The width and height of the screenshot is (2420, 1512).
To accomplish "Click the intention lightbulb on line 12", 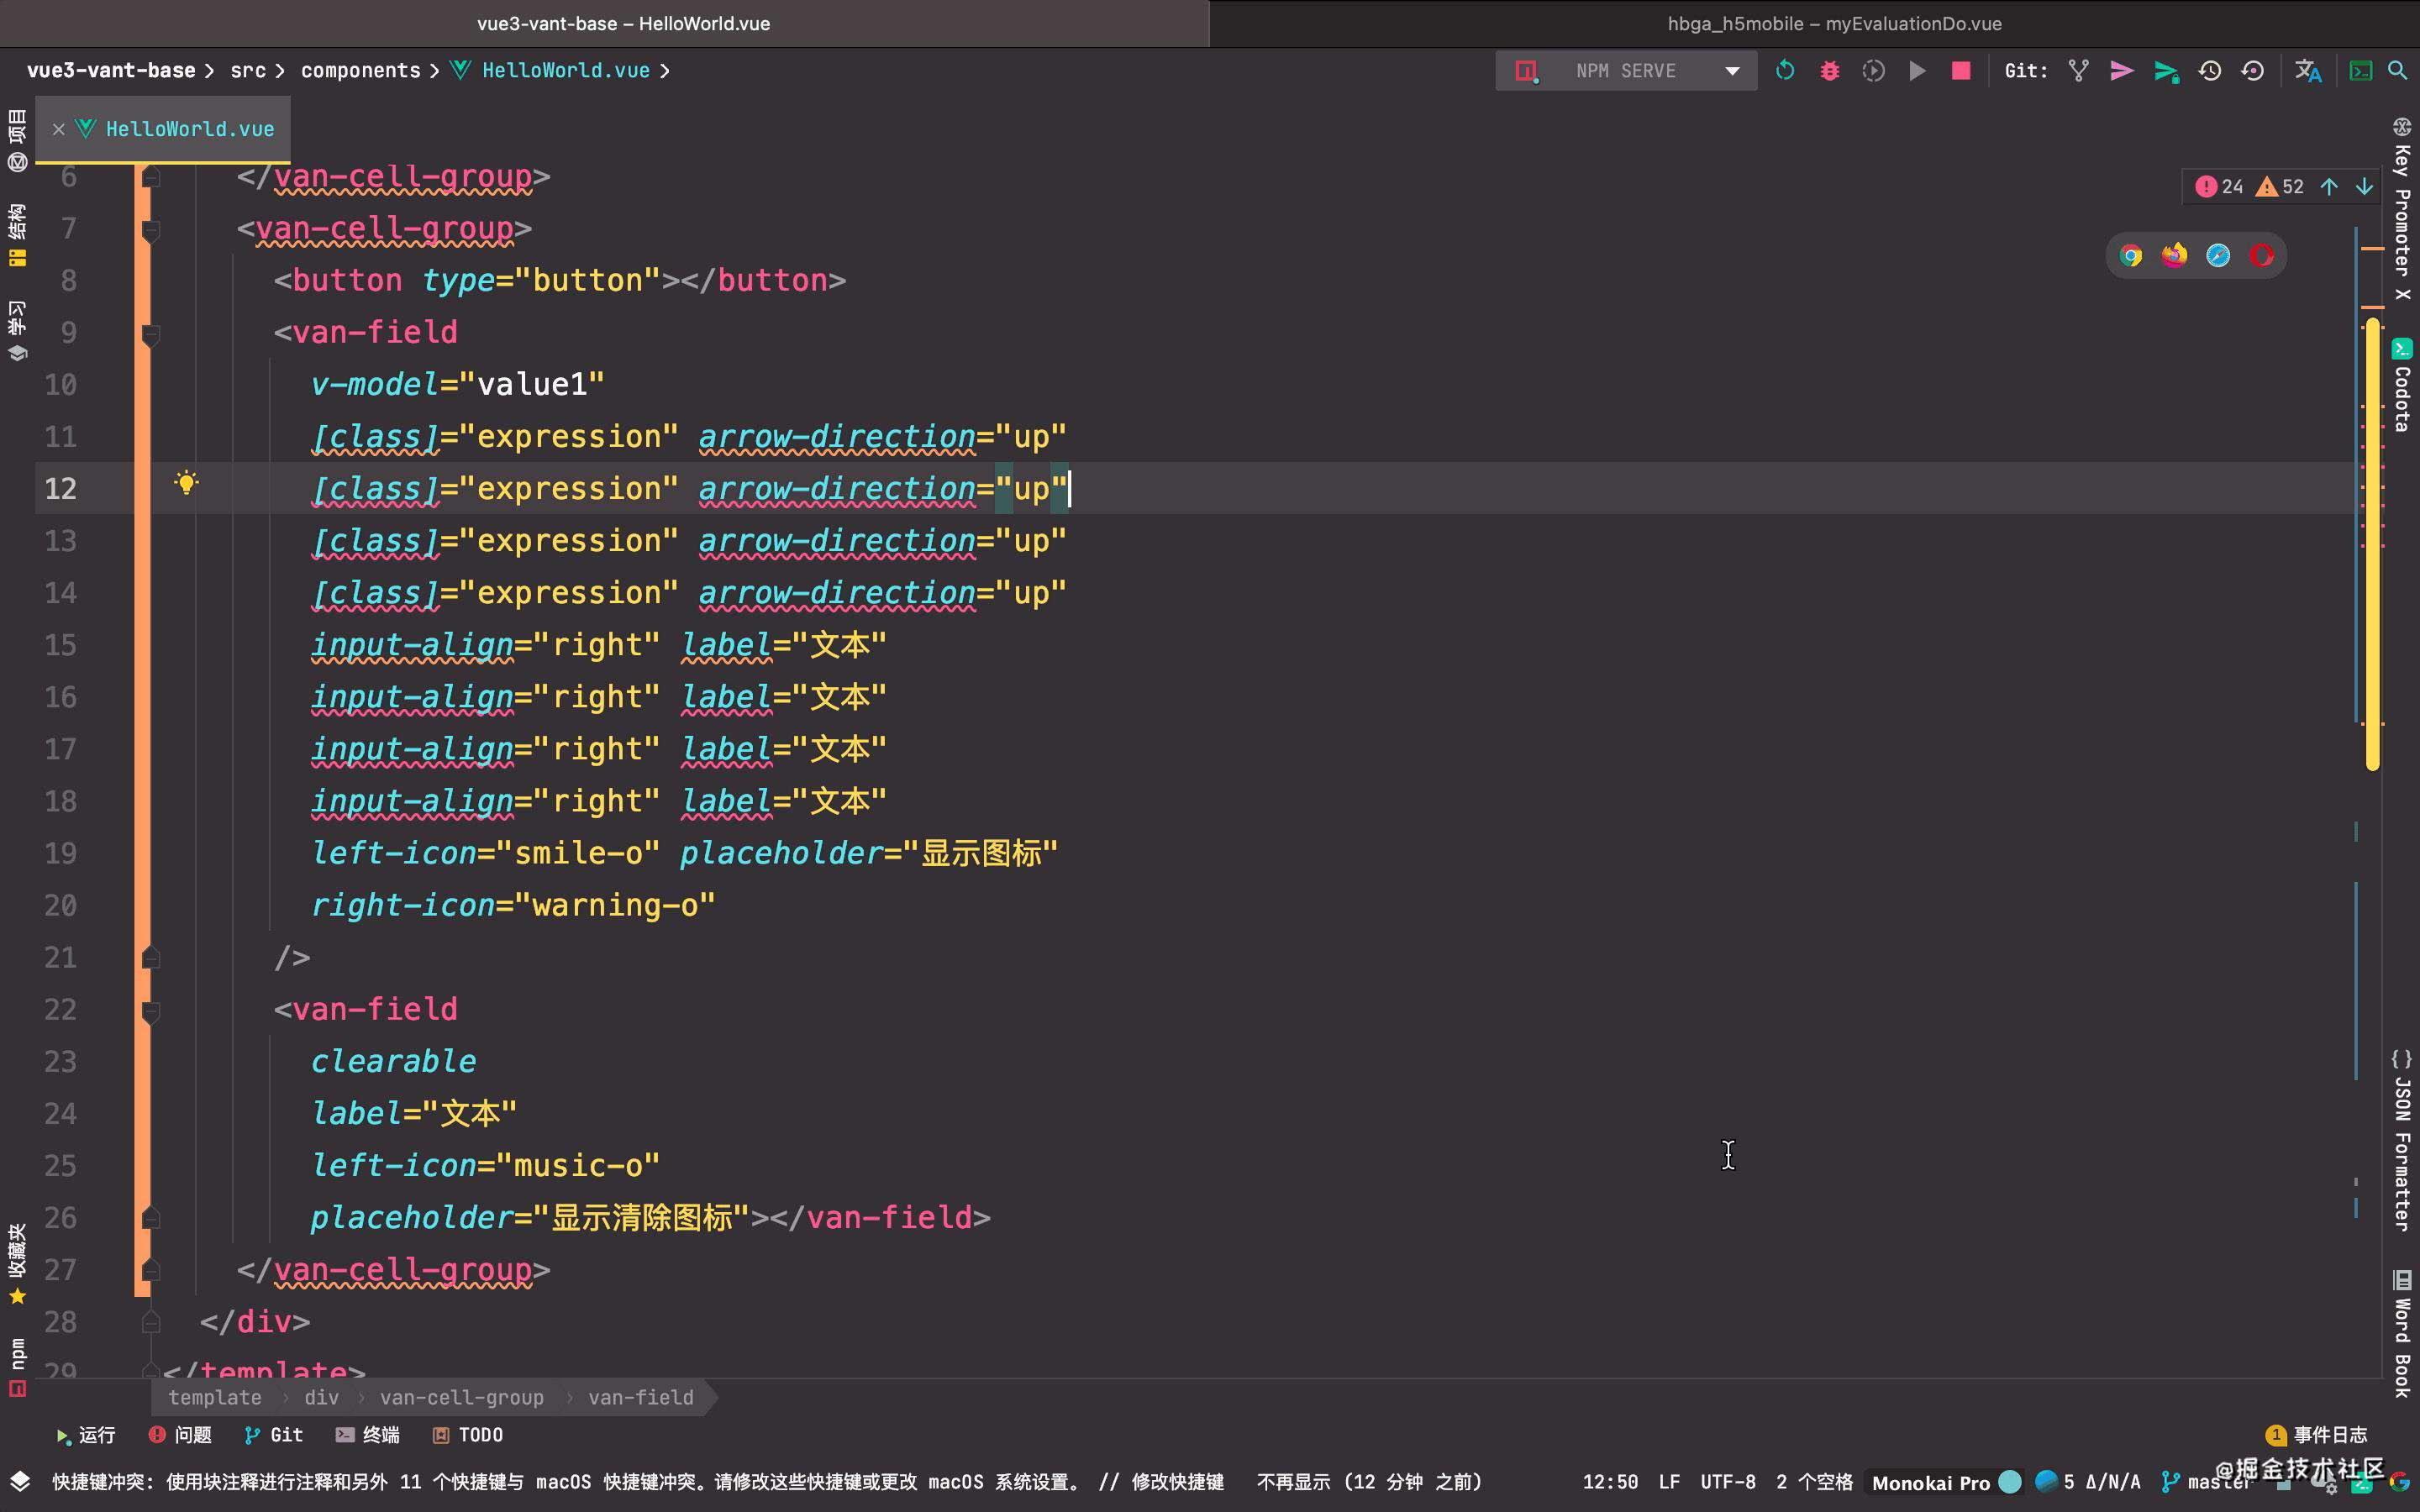I will [x=186, y=483].
